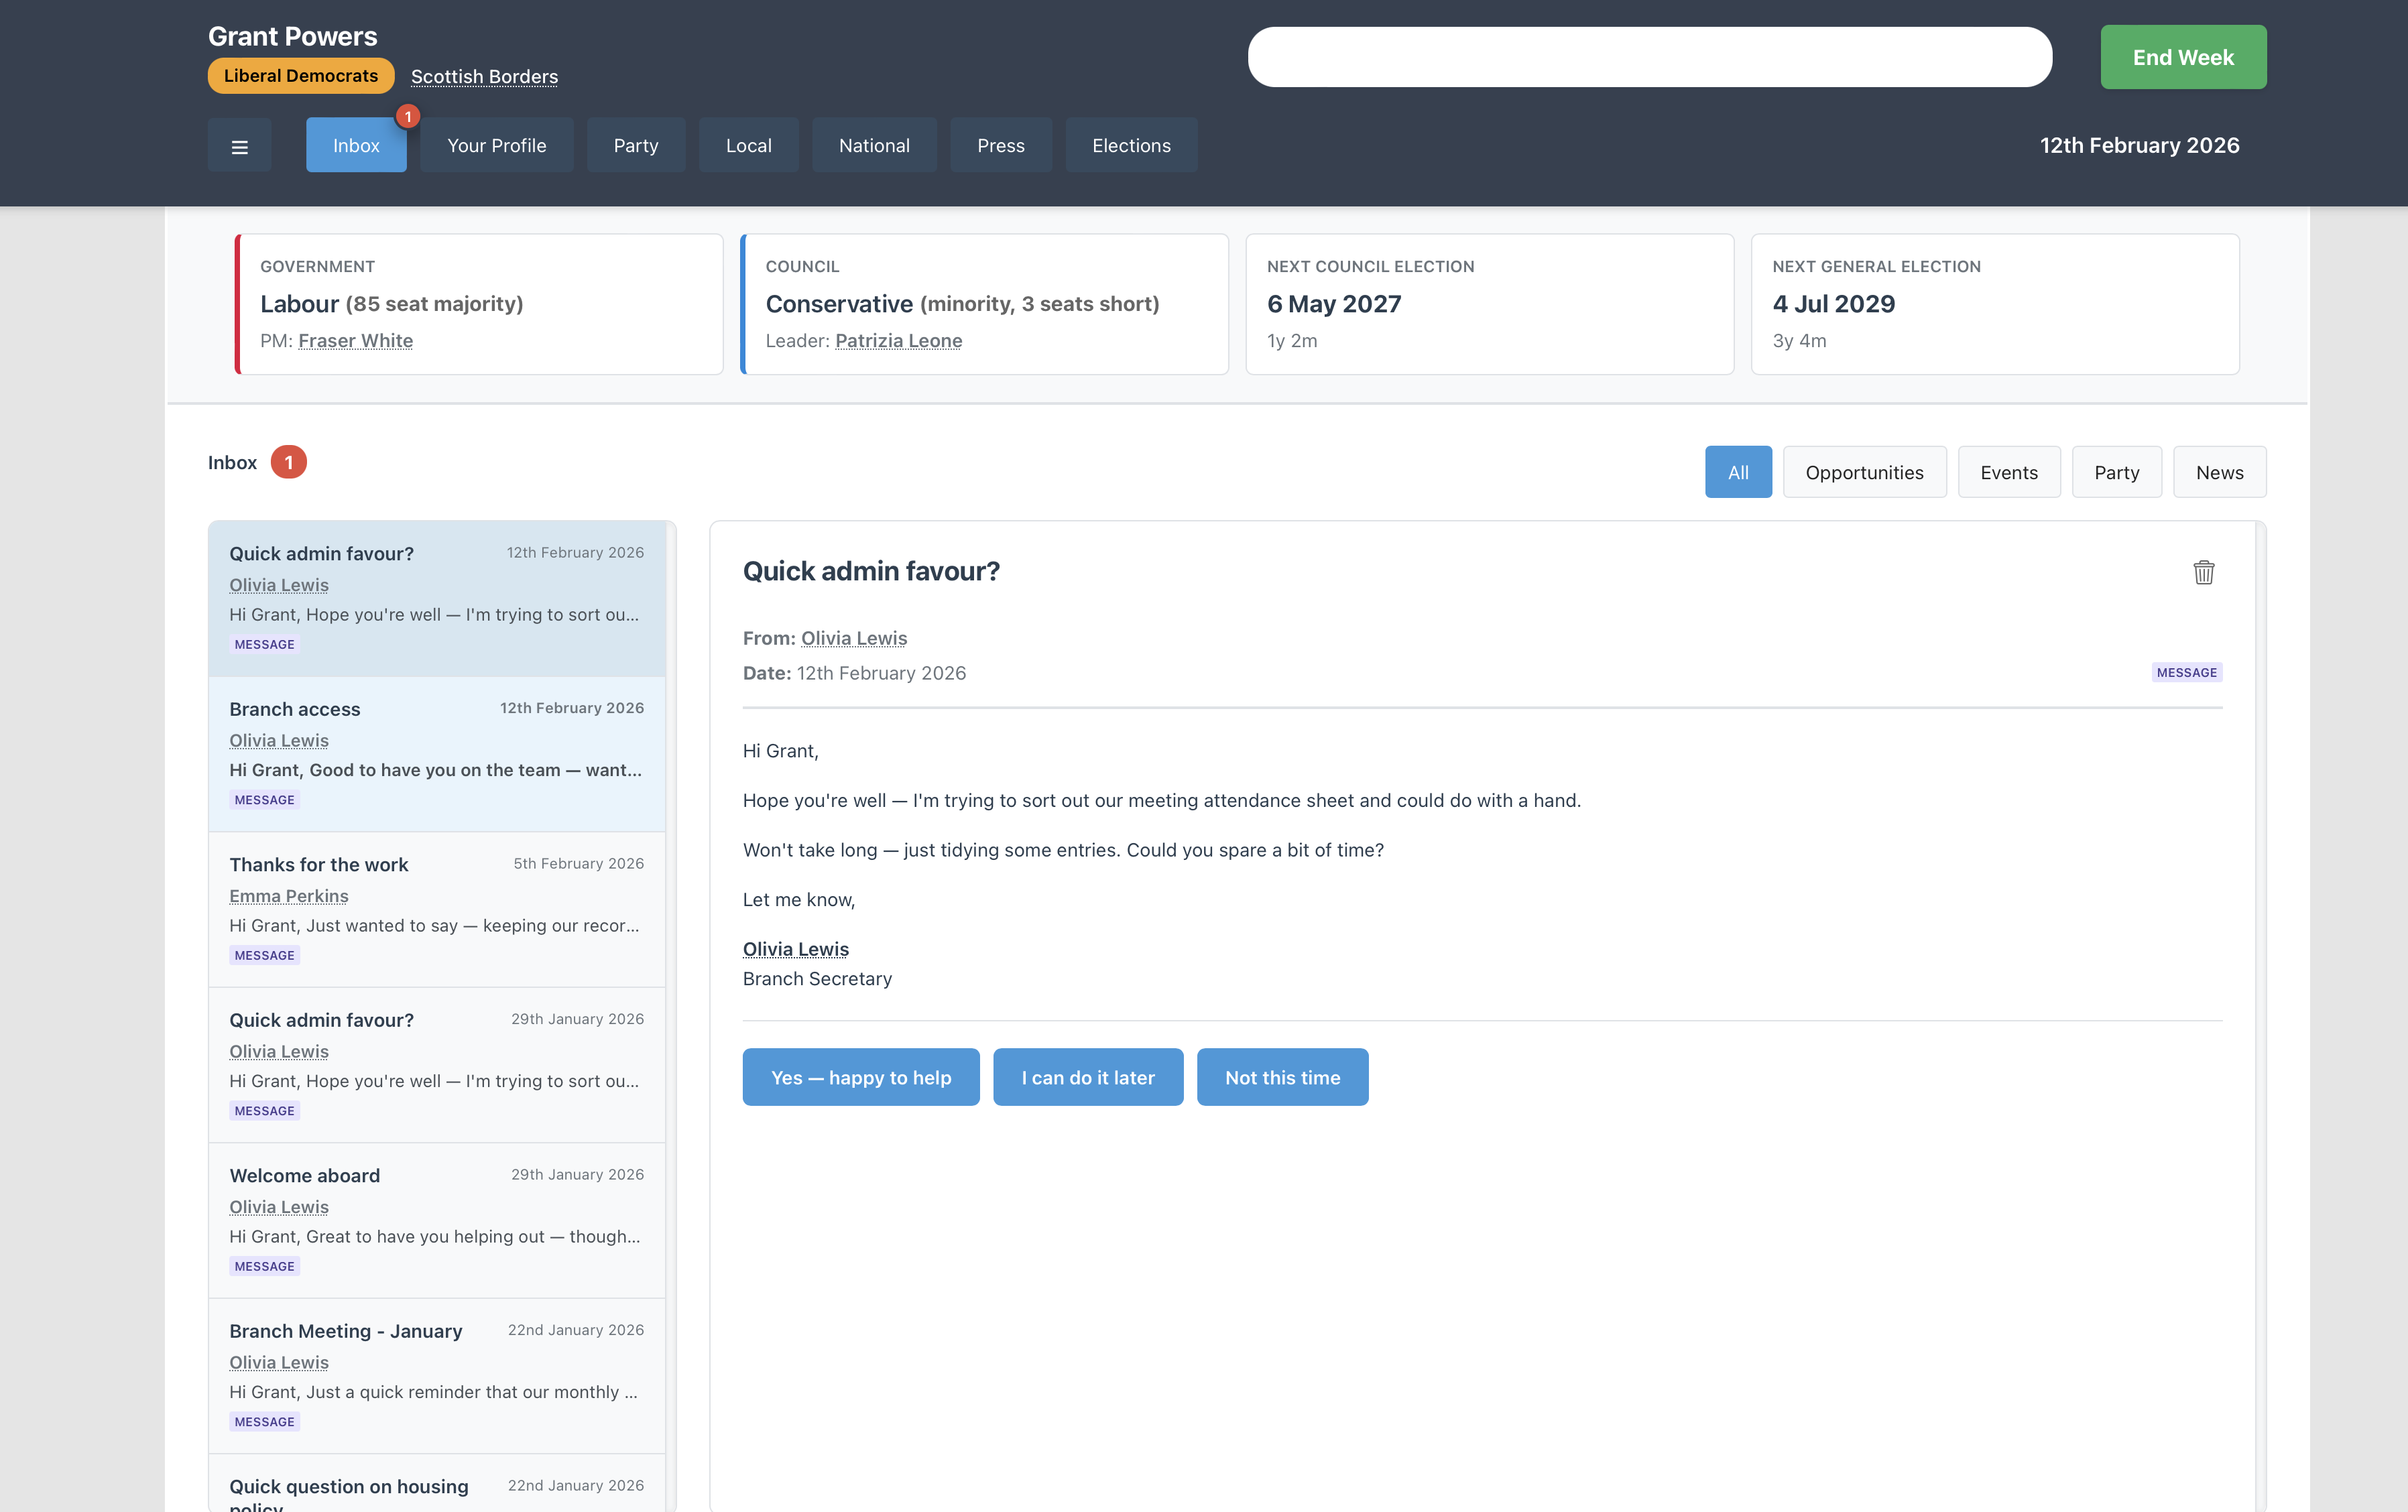Click the search input field
The width and height of the screenshot is (2408, 1512).
point(1649,57)
